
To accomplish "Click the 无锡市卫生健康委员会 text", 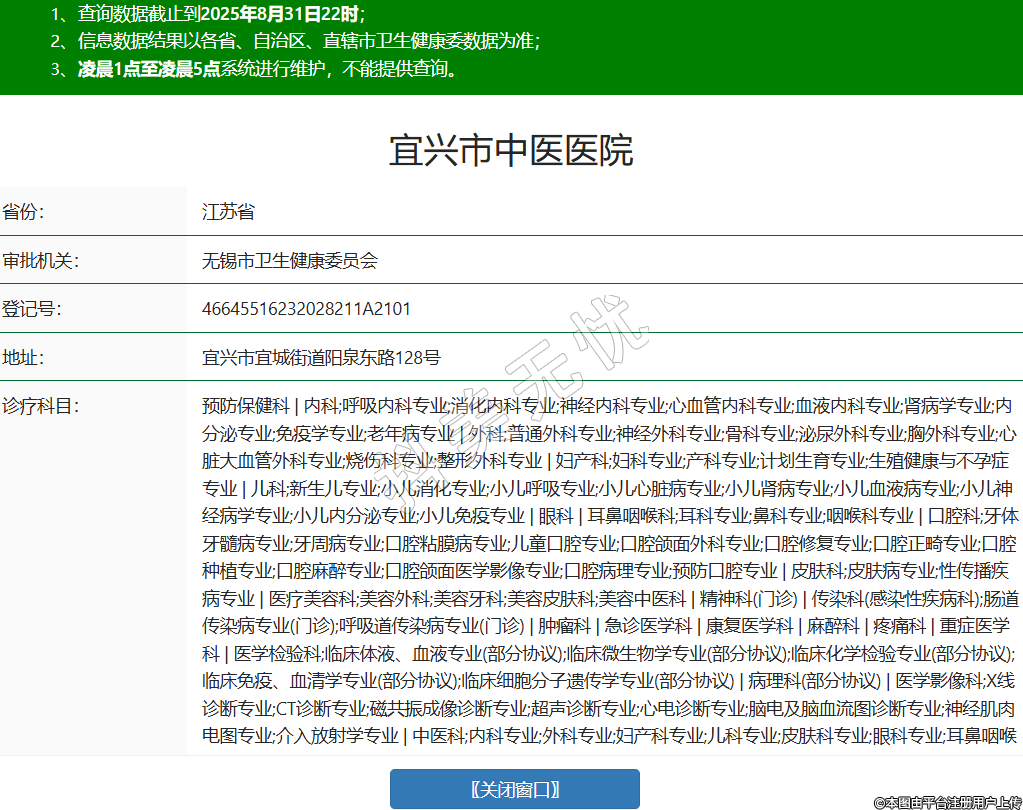I will click(x=290, y=261).
